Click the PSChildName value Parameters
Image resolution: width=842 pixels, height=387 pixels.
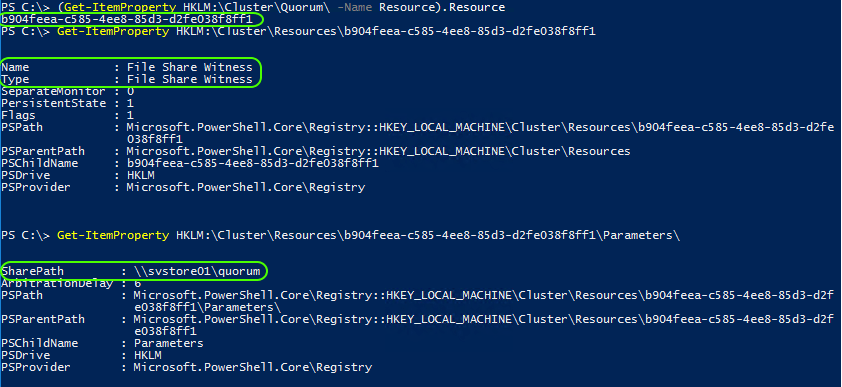pos(169,344)
